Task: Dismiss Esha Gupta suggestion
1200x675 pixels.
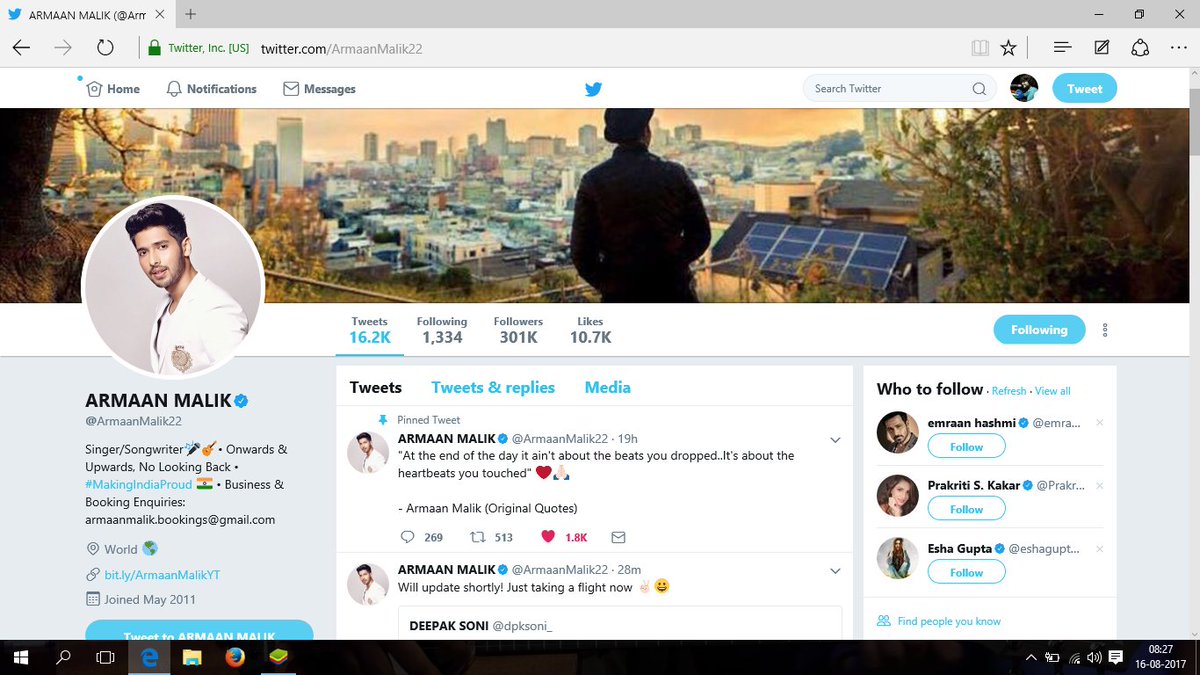Action: pyautogui.click(x=1100, y=548)
